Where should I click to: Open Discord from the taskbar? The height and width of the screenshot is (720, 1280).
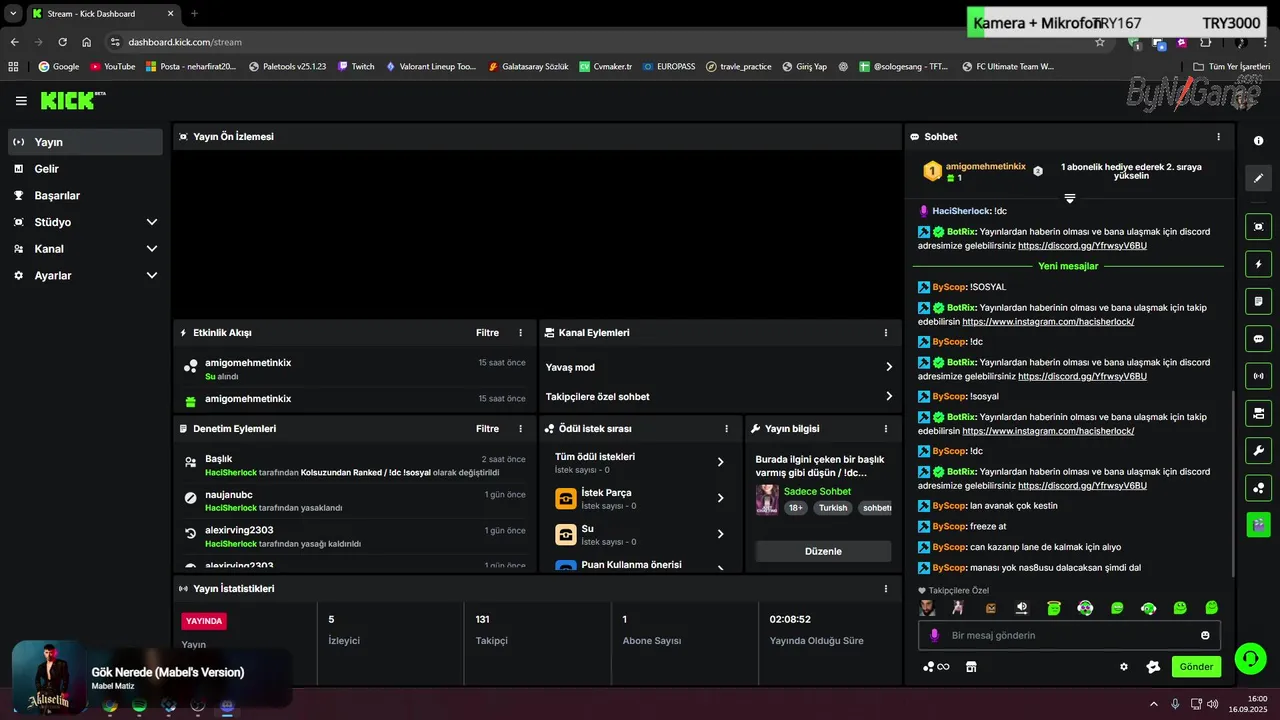click(227, 706)
